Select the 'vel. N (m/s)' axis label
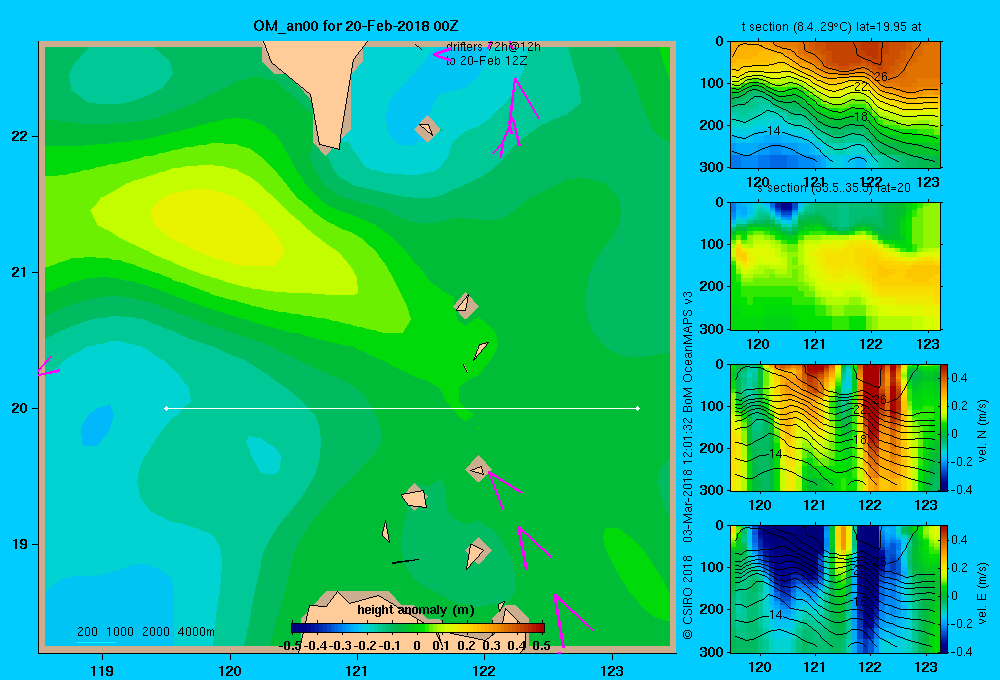The image size is (1000, 680). 982,431
